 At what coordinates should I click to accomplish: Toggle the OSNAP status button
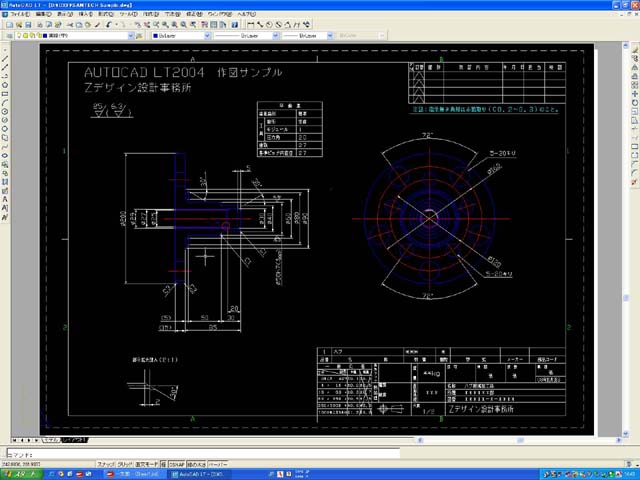pyautogui.click(x=177, y=464)
